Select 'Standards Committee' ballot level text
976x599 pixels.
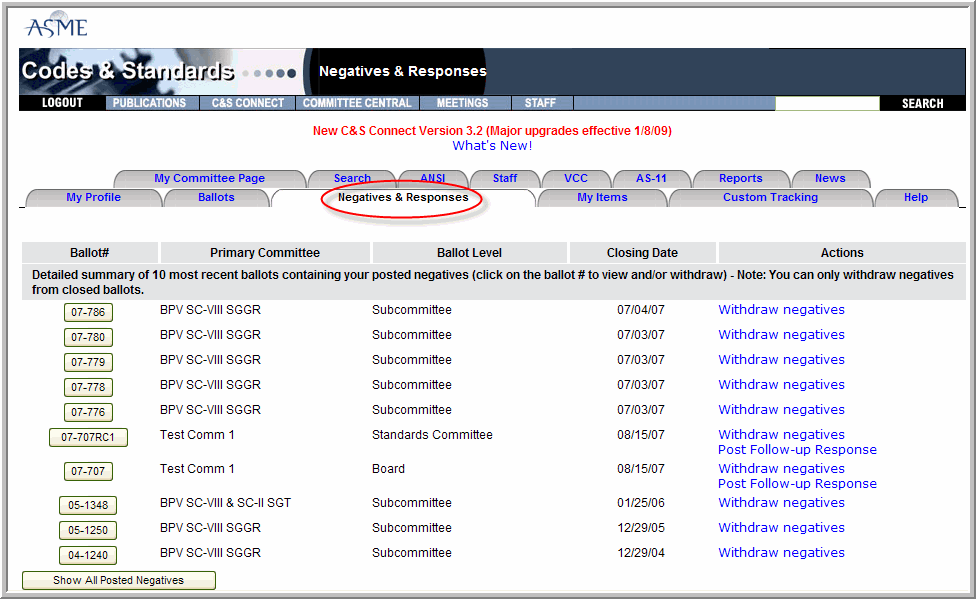point(432,435)
